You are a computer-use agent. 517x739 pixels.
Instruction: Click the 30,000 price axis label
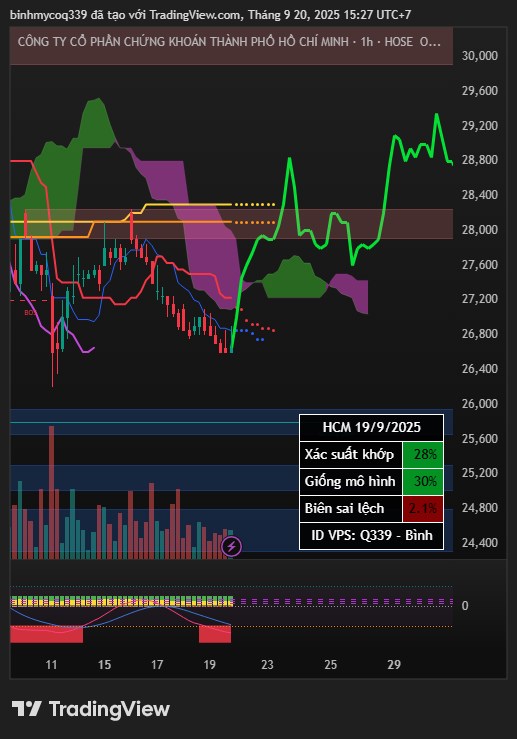click(x=479, y=56)
